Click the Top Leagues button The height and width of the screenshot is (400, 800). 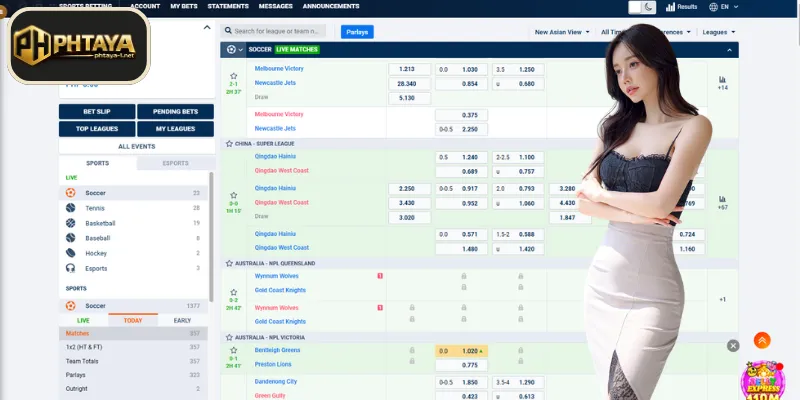(97, 129)
